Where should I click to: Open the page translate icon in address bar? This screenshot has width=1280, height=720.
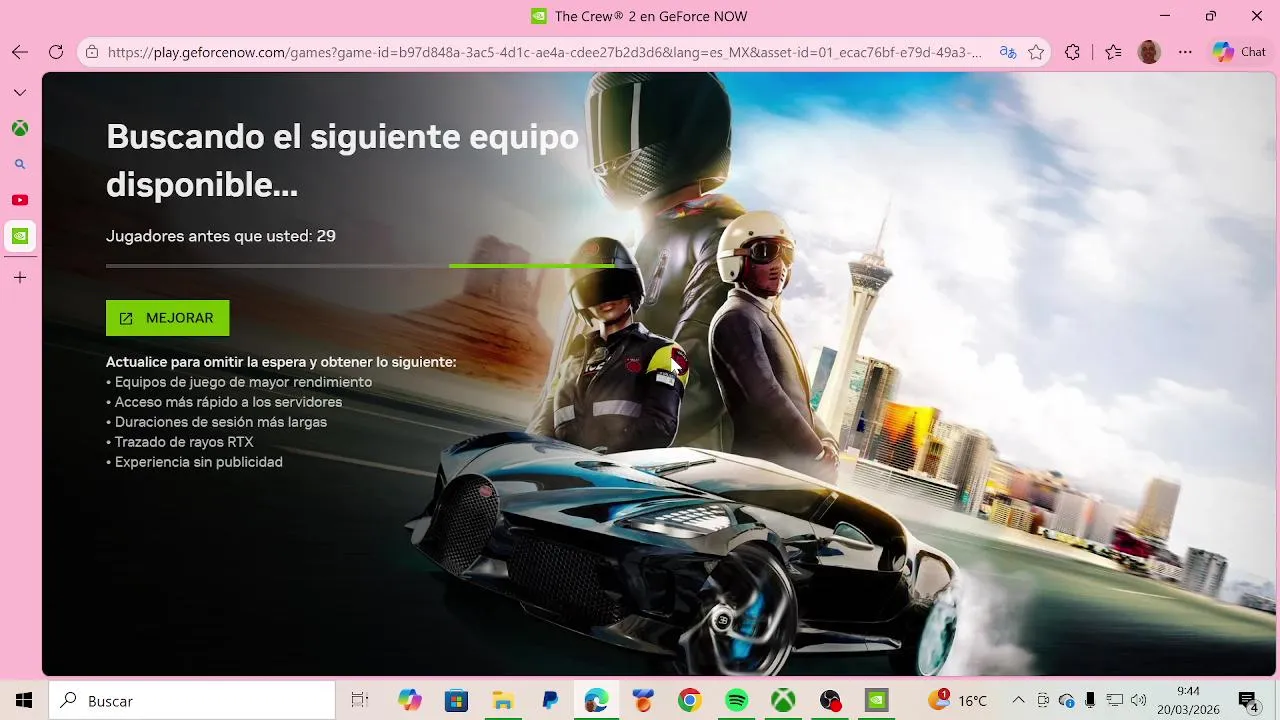[1008, 52]
